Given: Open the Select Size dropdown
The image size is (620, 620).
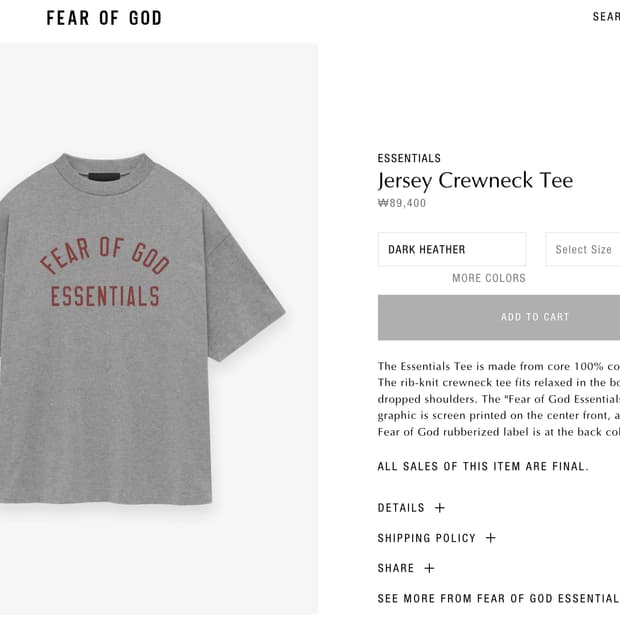Looking at the screenshot, I should (x=583, y=249).
